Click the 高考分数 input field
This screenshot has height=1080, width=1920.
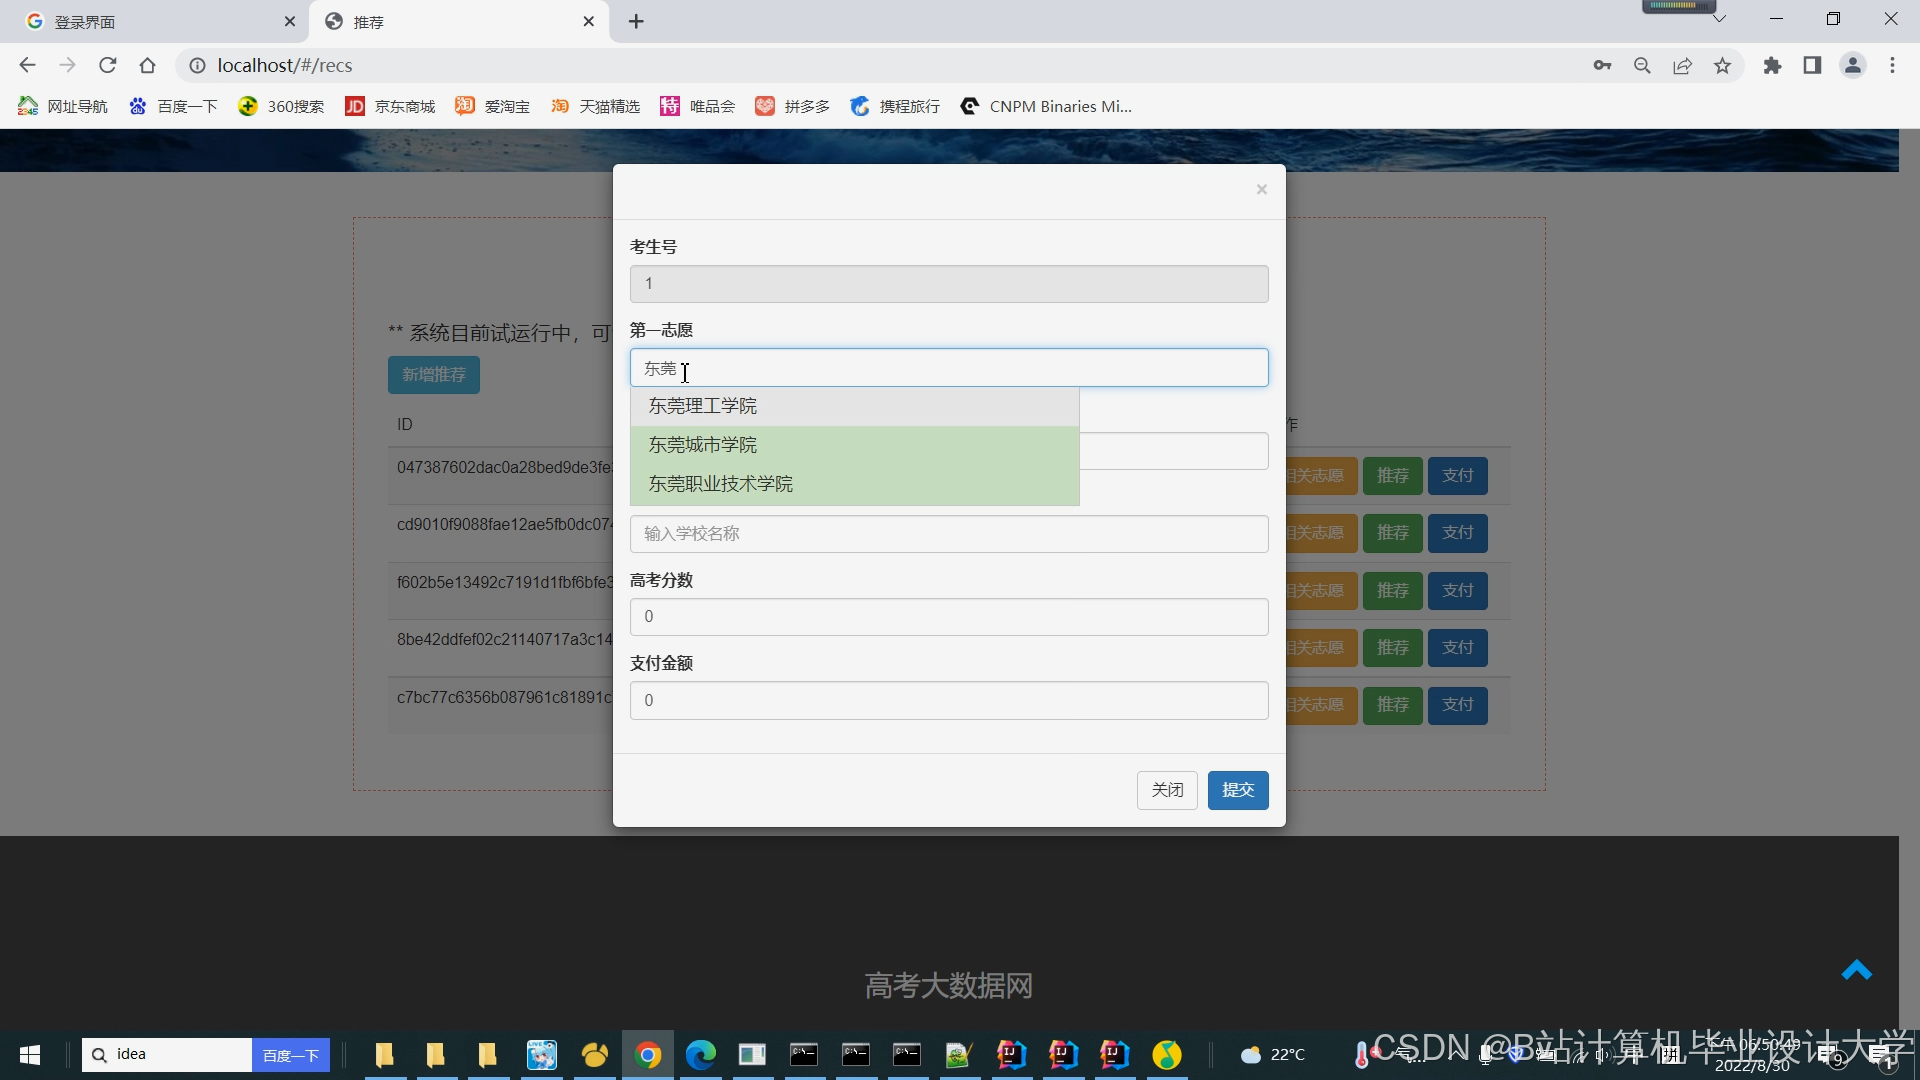coord(948,617)
